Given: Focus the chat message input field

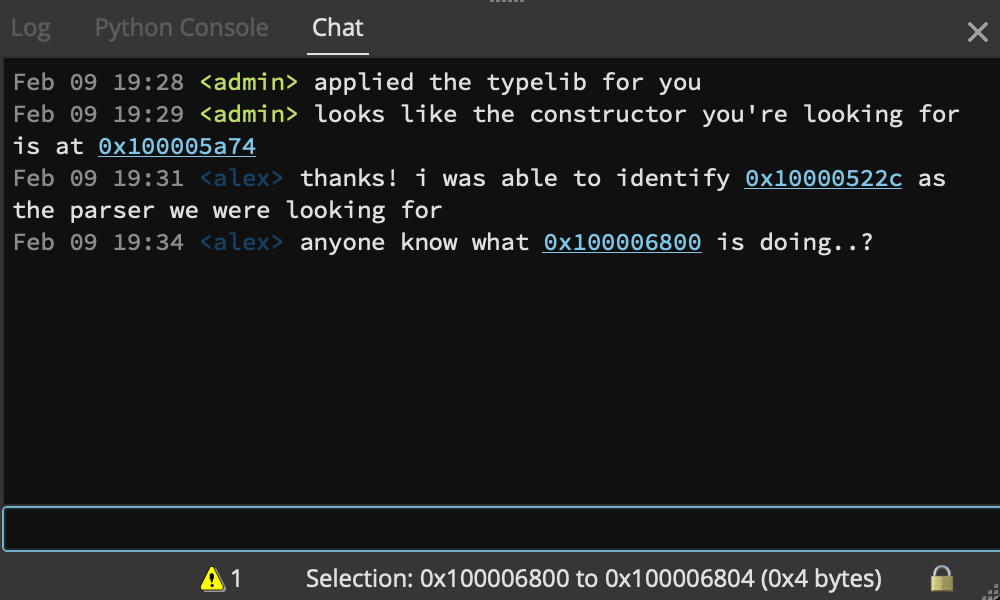Looking at the screenshot, I should tap(500, 529).
